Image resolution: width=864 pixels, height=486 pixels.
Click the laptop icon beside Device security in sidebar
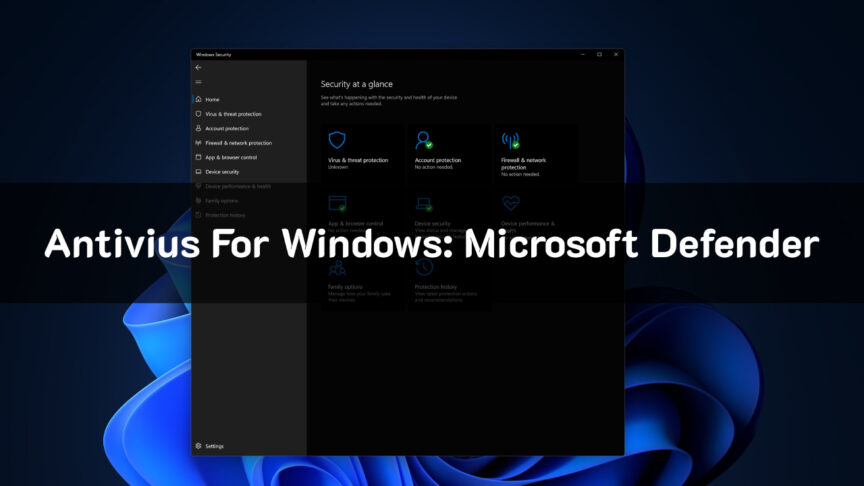click(x=198, y=171)
